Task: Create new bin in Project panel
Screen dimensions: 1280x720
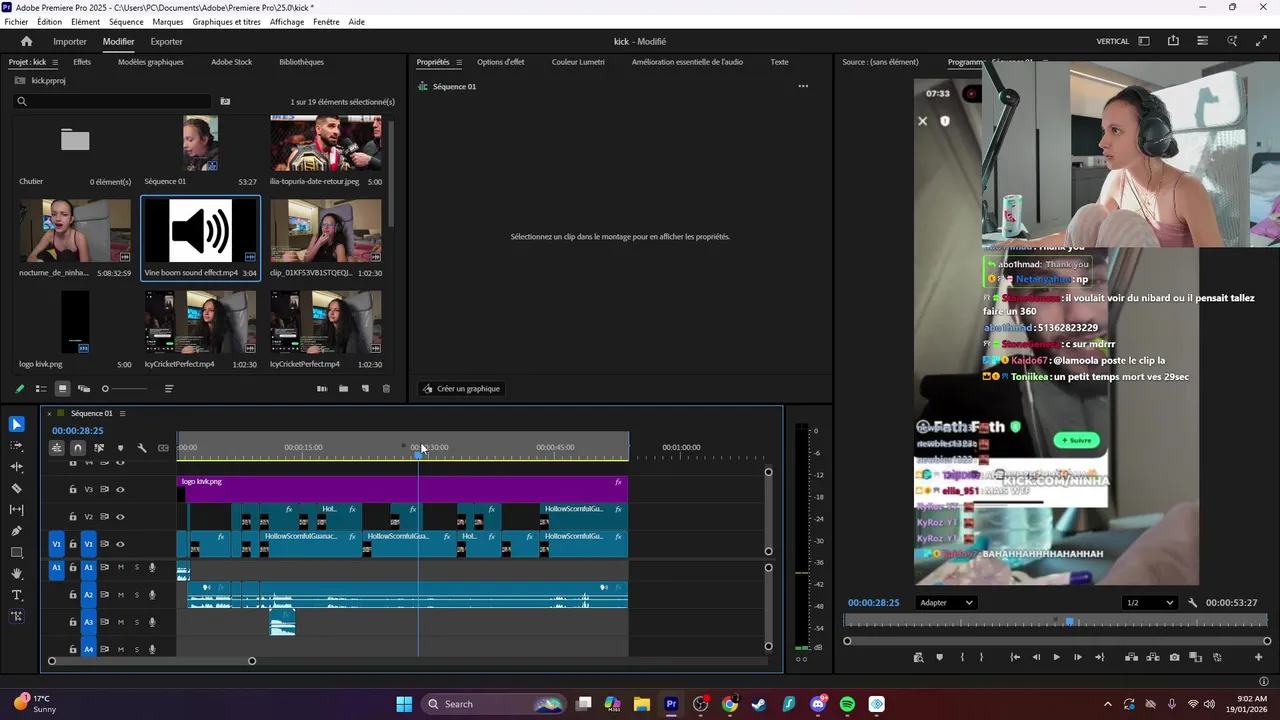Action: 343,389
